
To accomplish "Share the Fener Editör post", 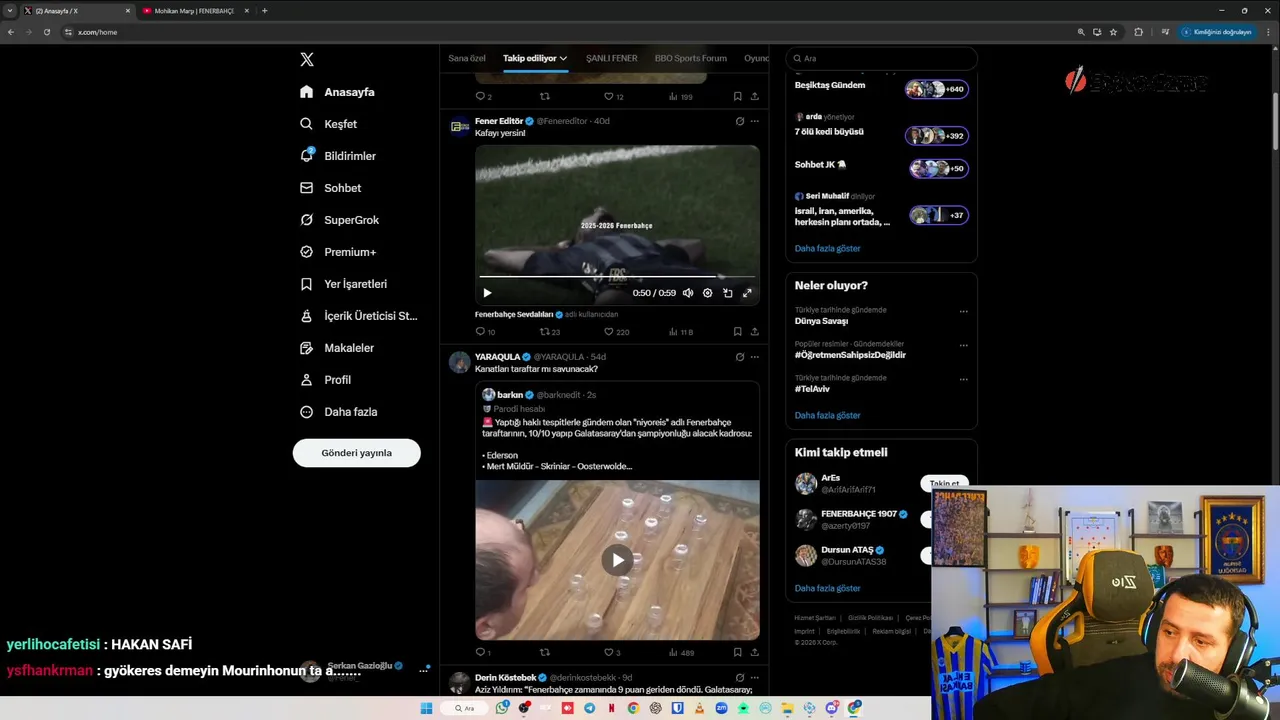I will (x=754, y=332).
